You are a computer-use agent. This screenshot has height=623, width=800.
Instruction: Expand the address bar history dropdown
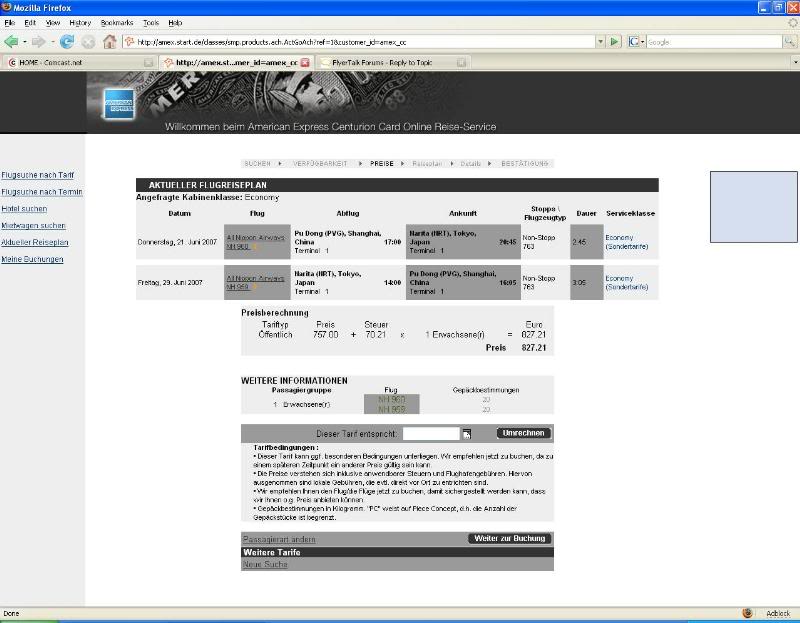pos(601,42)
